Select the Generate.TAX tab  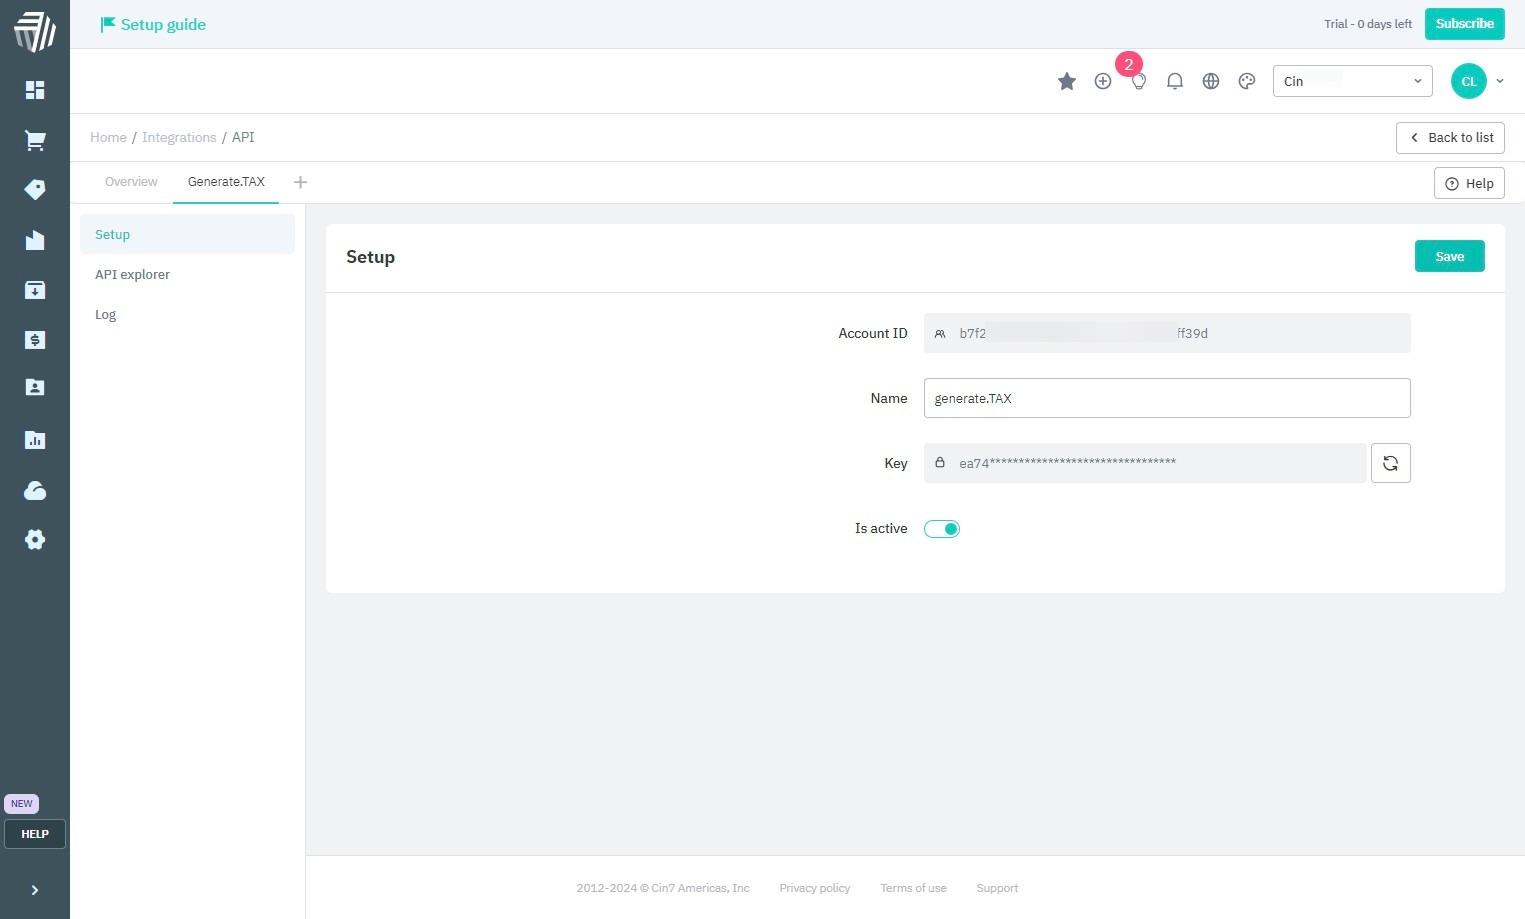click(226, 182)
